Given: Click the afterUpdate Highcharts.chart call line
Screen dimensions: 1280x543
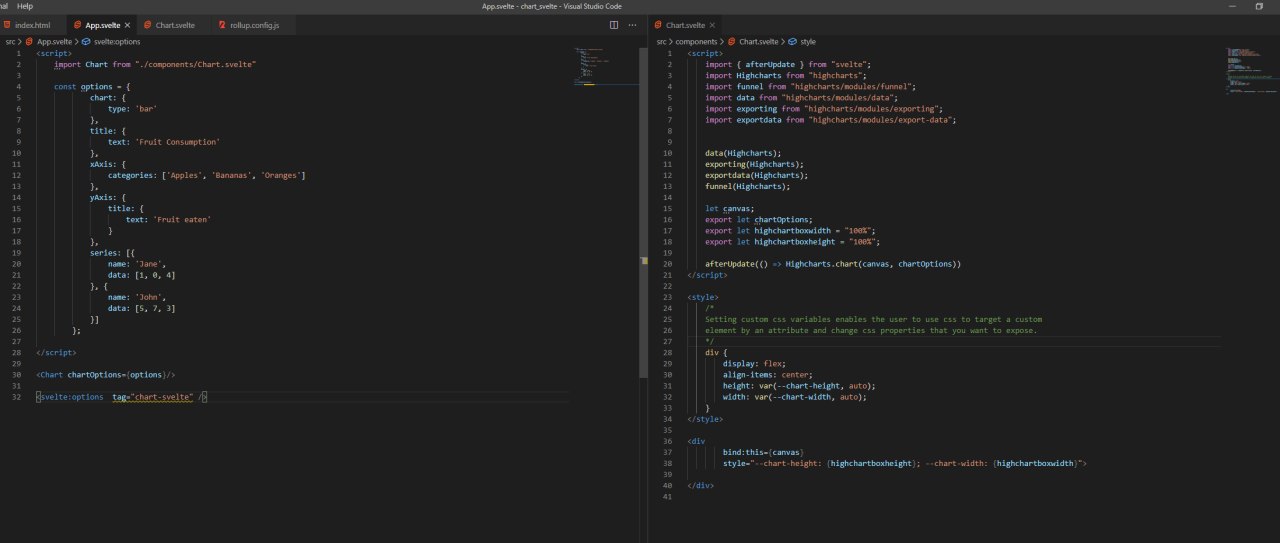Looking at the screenshot, I should click(833, 264).
